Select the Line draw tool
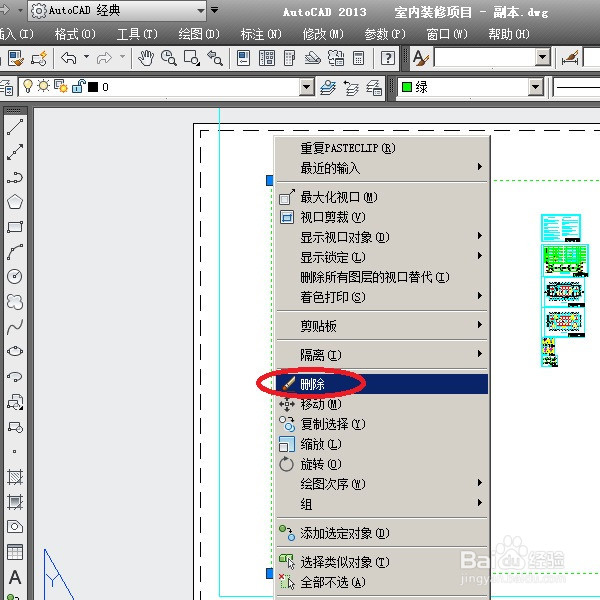 [x=15, y=127]
